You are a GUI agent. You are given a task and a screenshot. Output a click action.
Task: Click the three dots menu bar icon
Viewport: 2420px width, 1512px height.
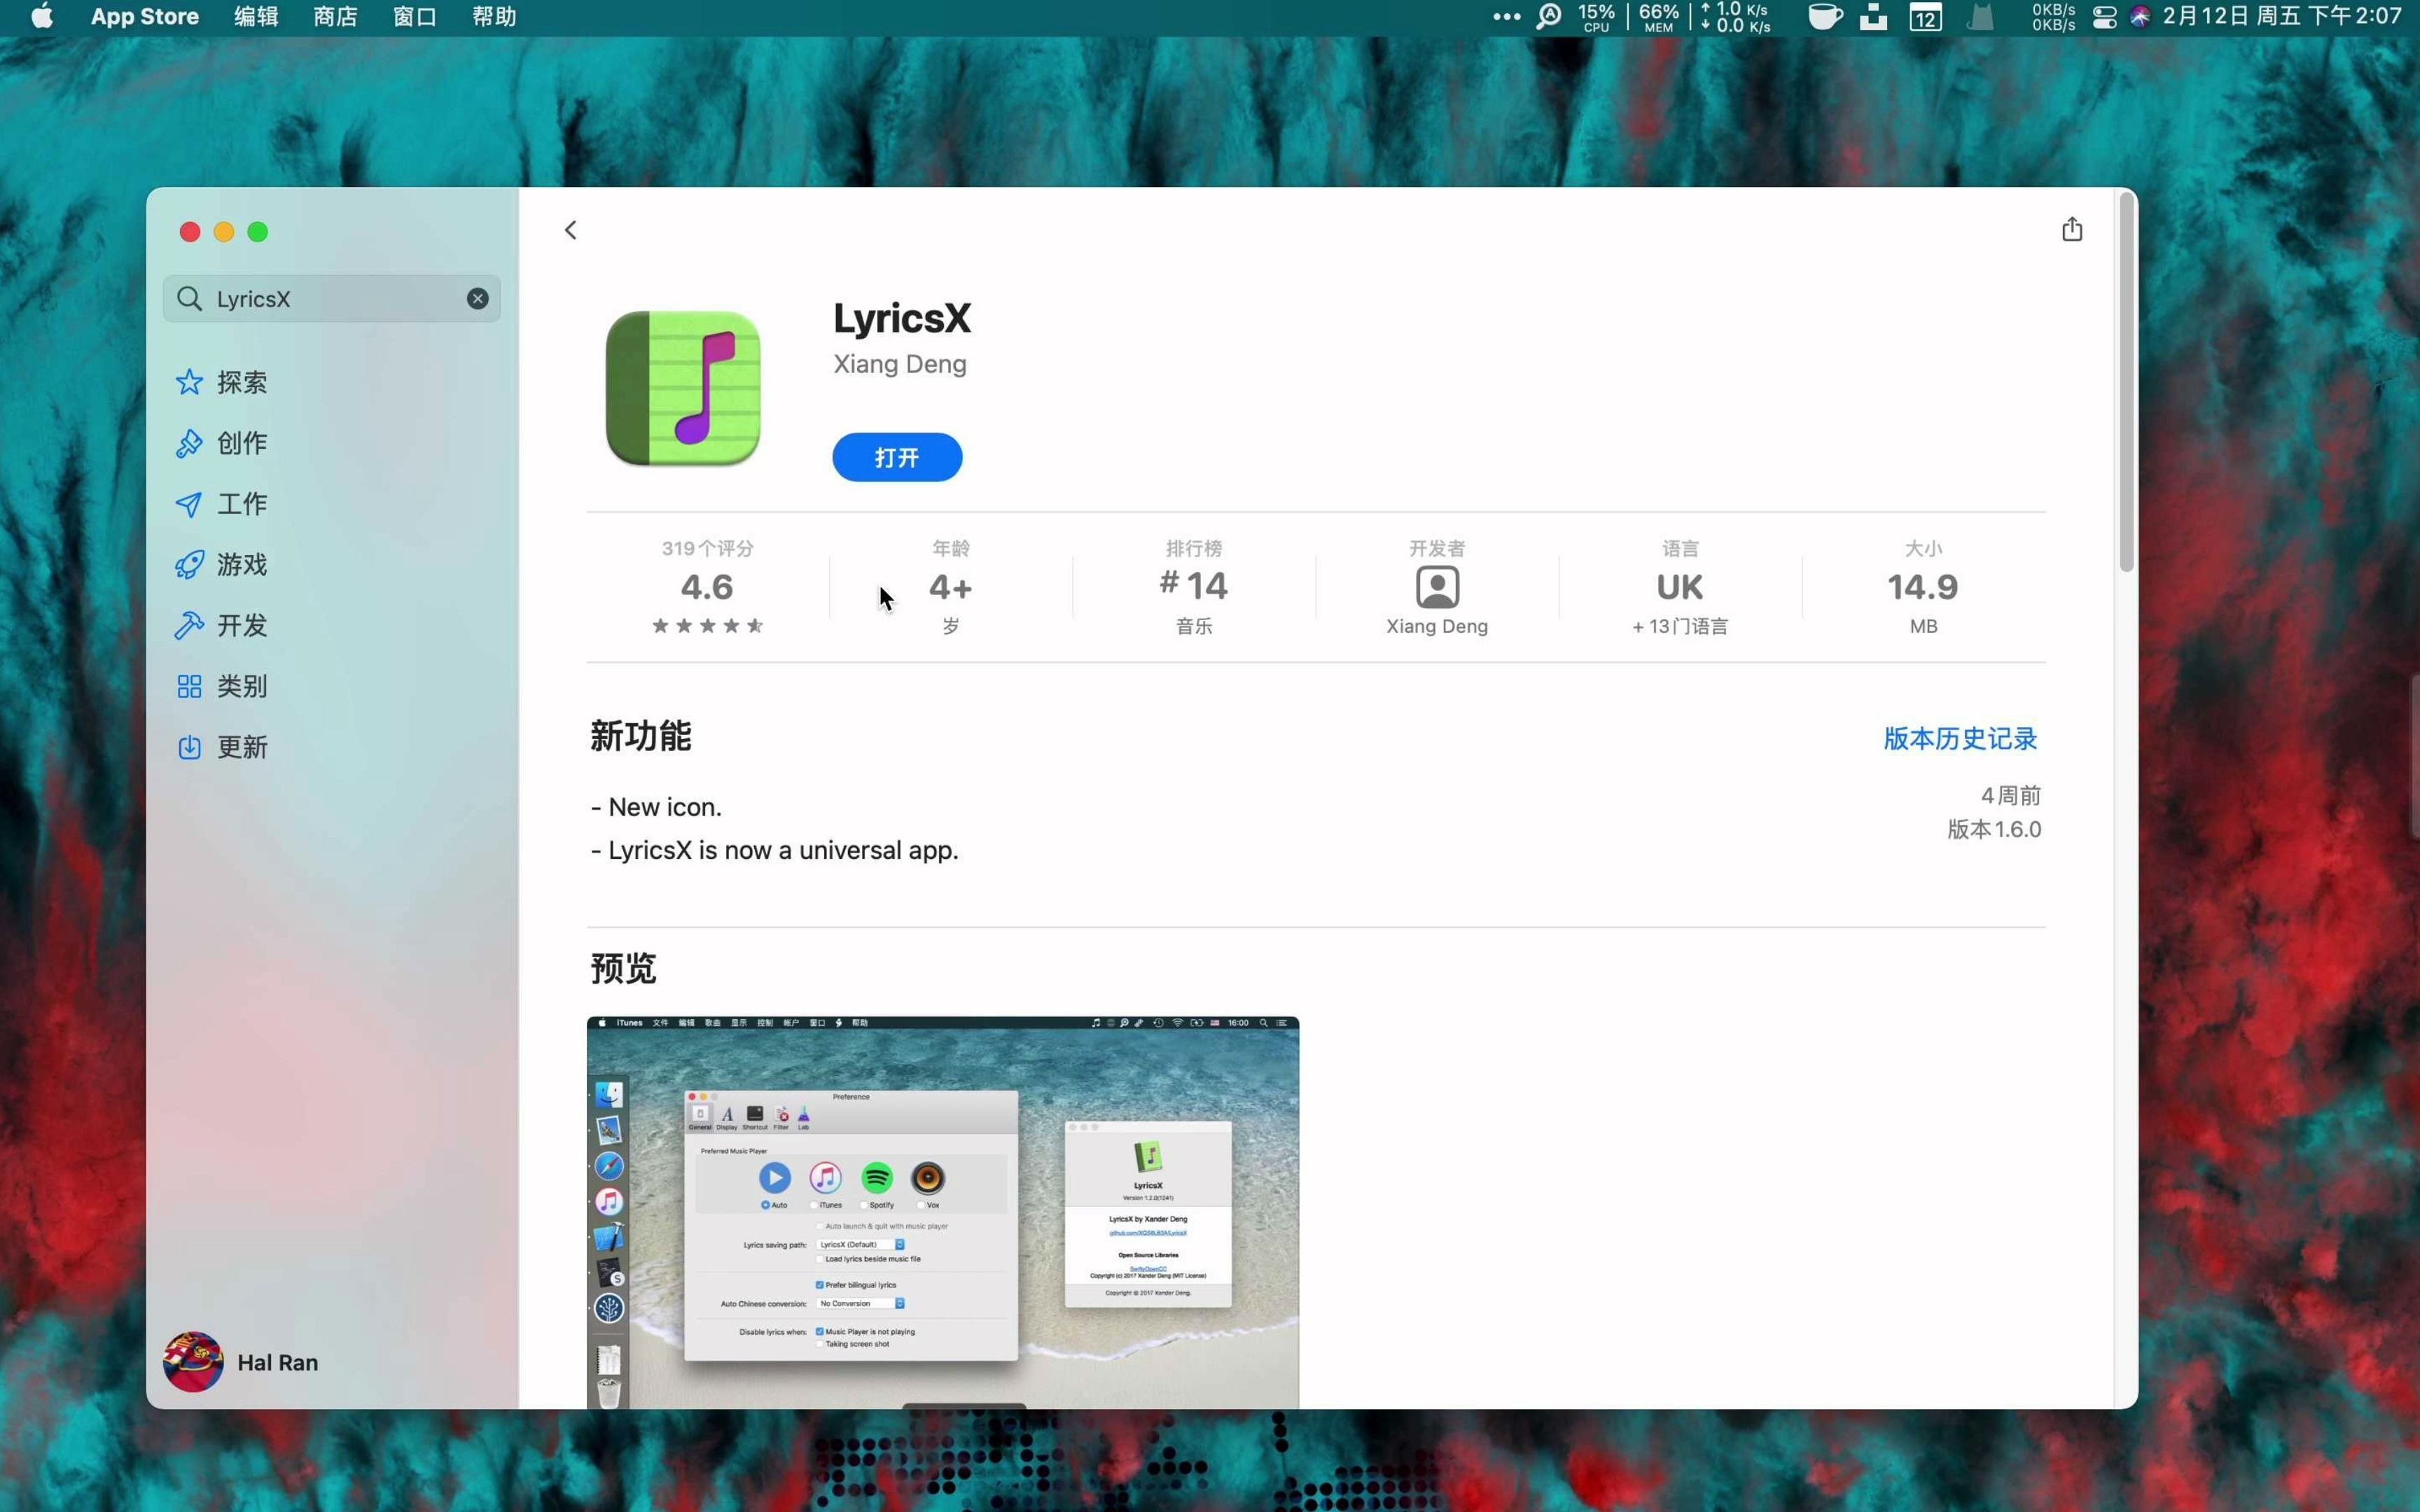click(1506, 17)
